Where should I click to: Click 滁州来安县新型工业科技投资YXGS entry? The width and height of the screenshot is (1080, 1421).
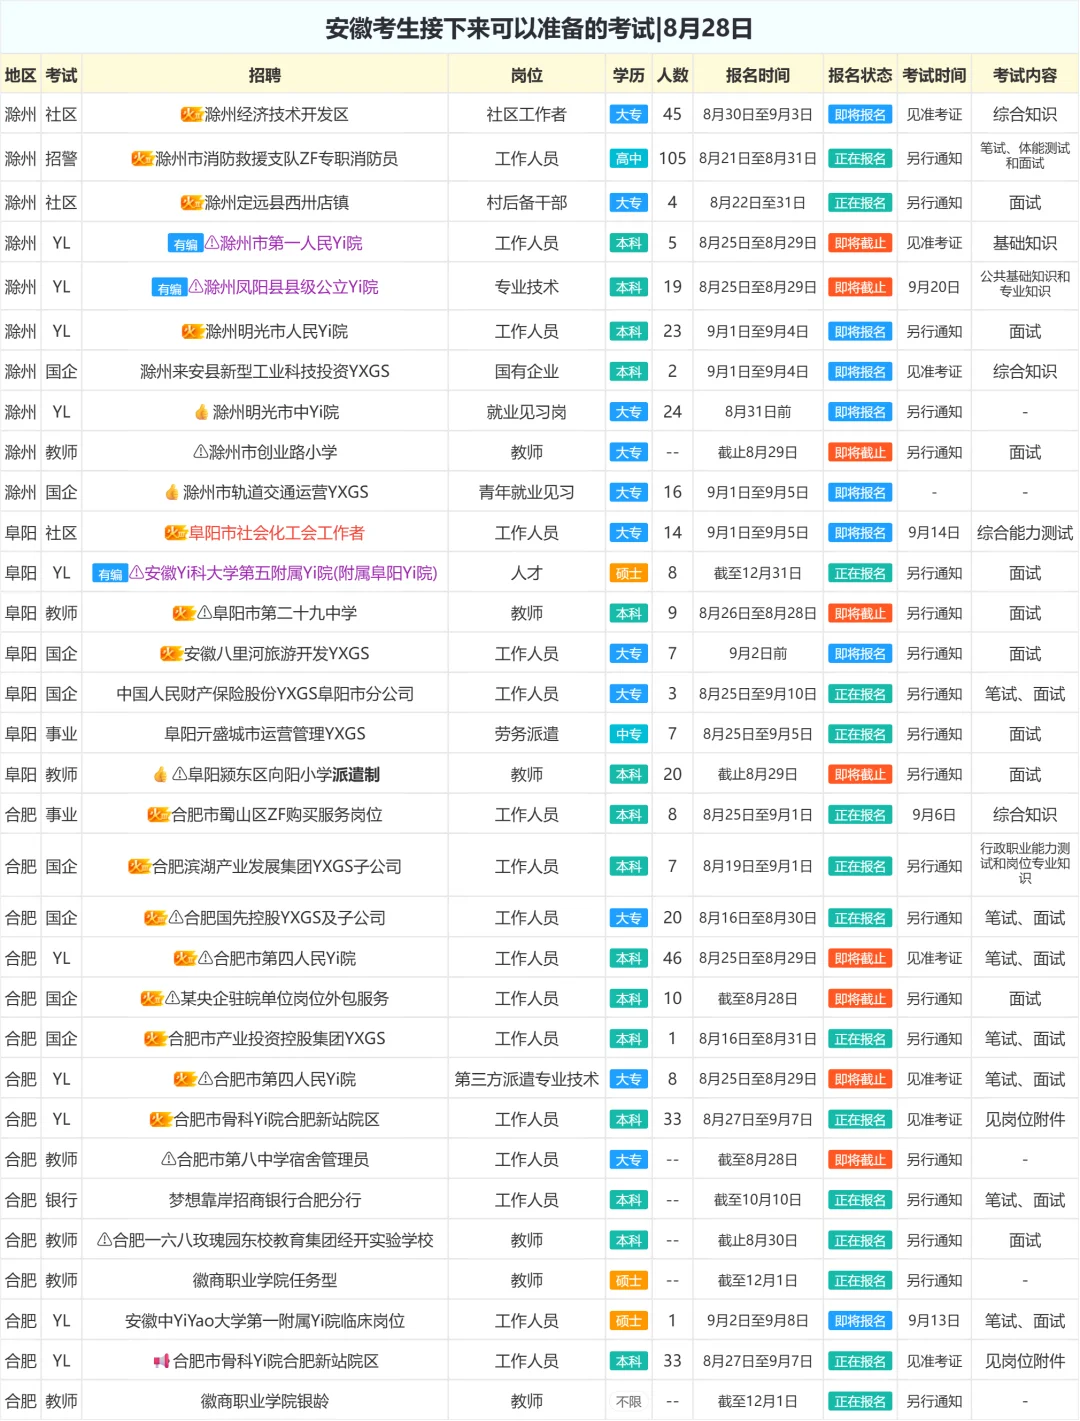click(265, 371)
